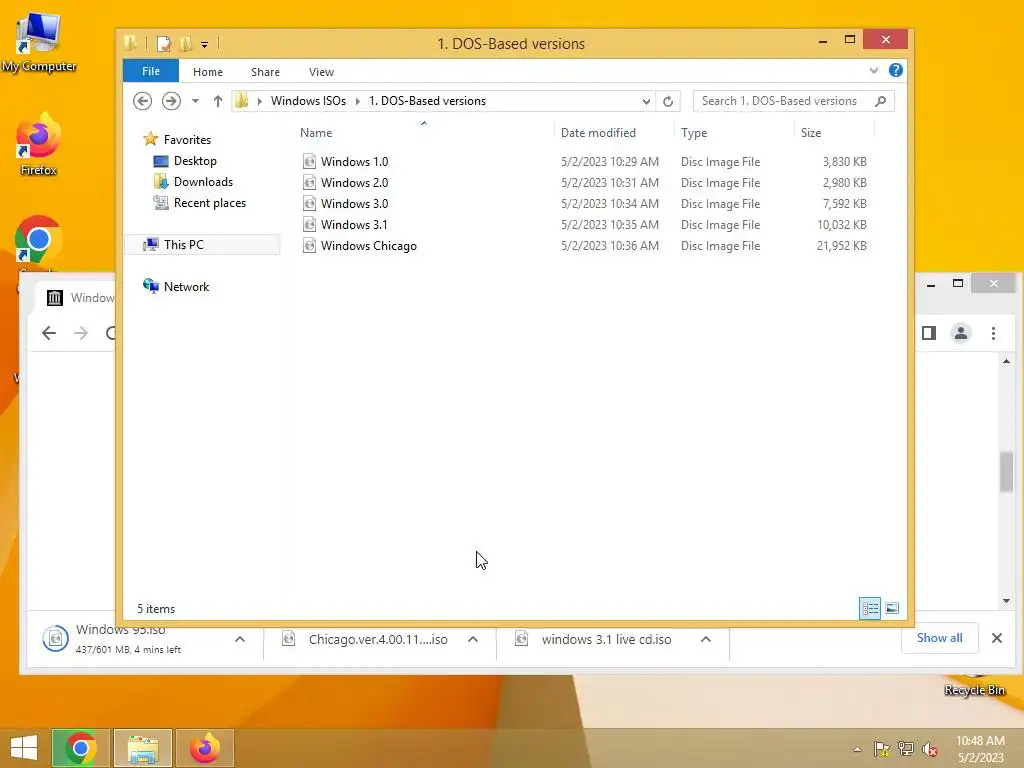1024x768 pixels.
Task: Click the Chrome page vertical scrollbar thumb
Action: coord(1006,472)
